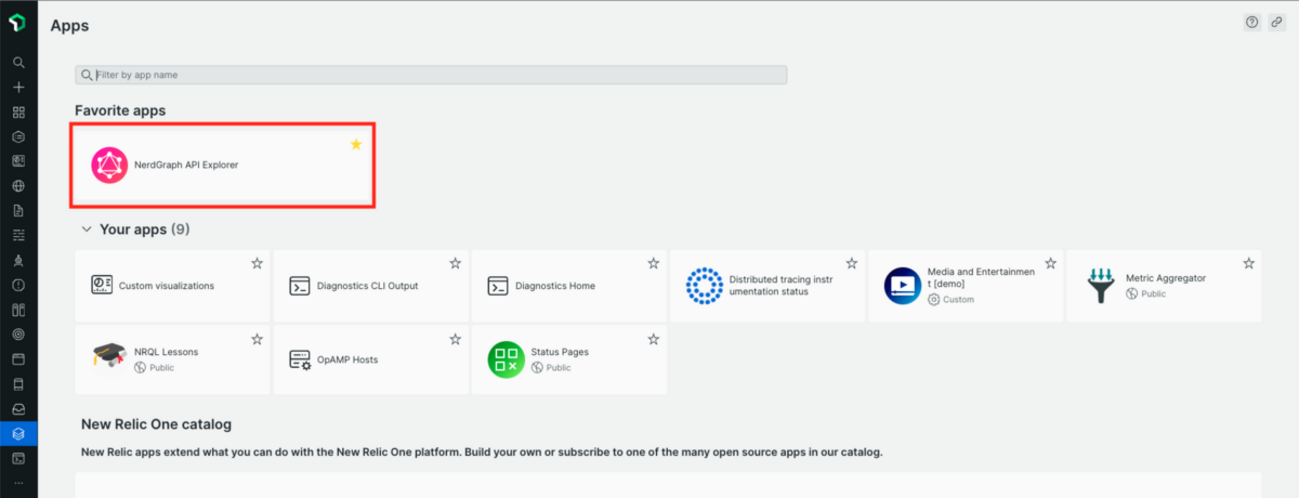
Task: Open the highlighted Apps icon in sidebar
Action: 18,433
